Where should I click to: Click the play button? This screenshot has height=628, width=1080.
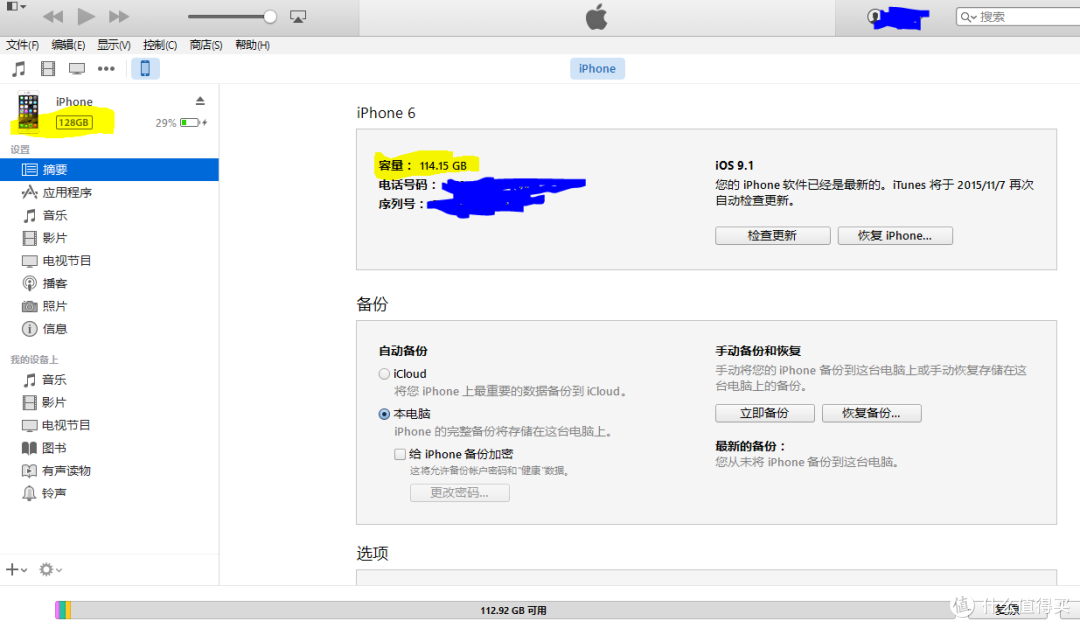86,16
